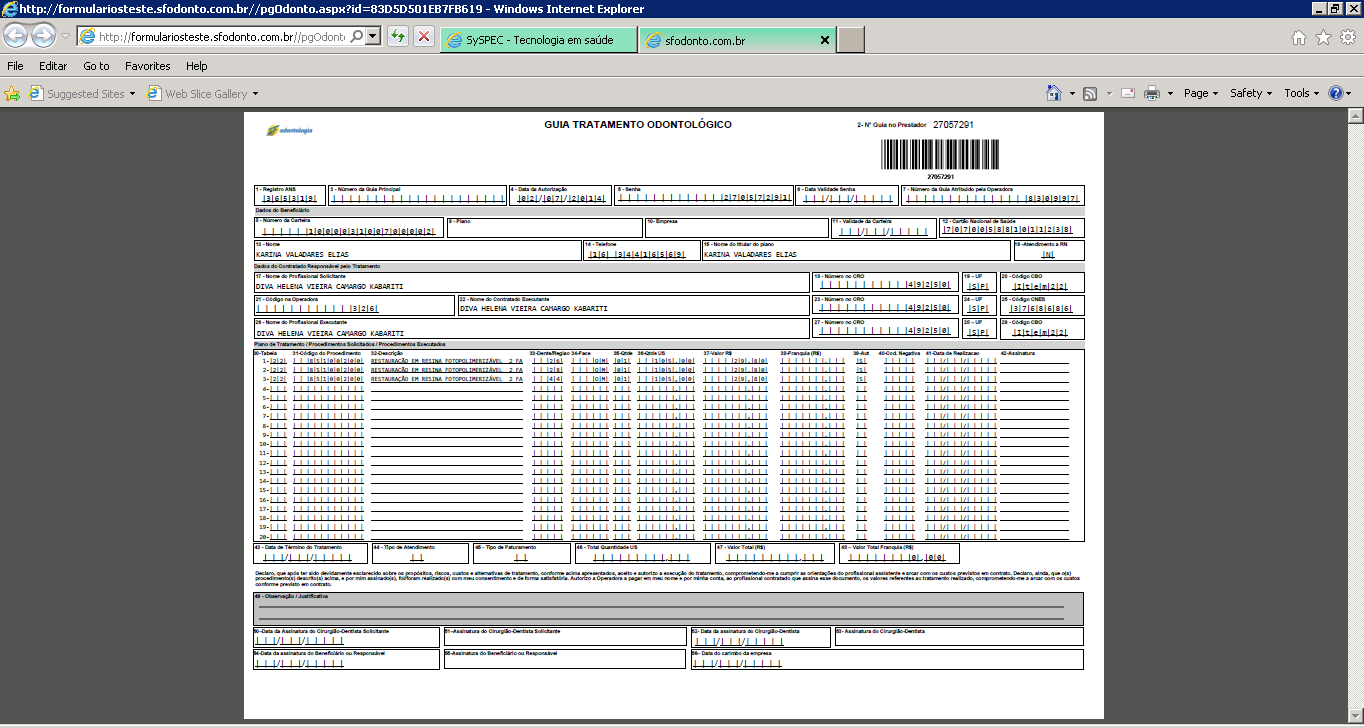Image resolution: width=1364 pixels, height=728 pixels.
Task: Stop loading with the red X button
Action: (x=424, y=37)
